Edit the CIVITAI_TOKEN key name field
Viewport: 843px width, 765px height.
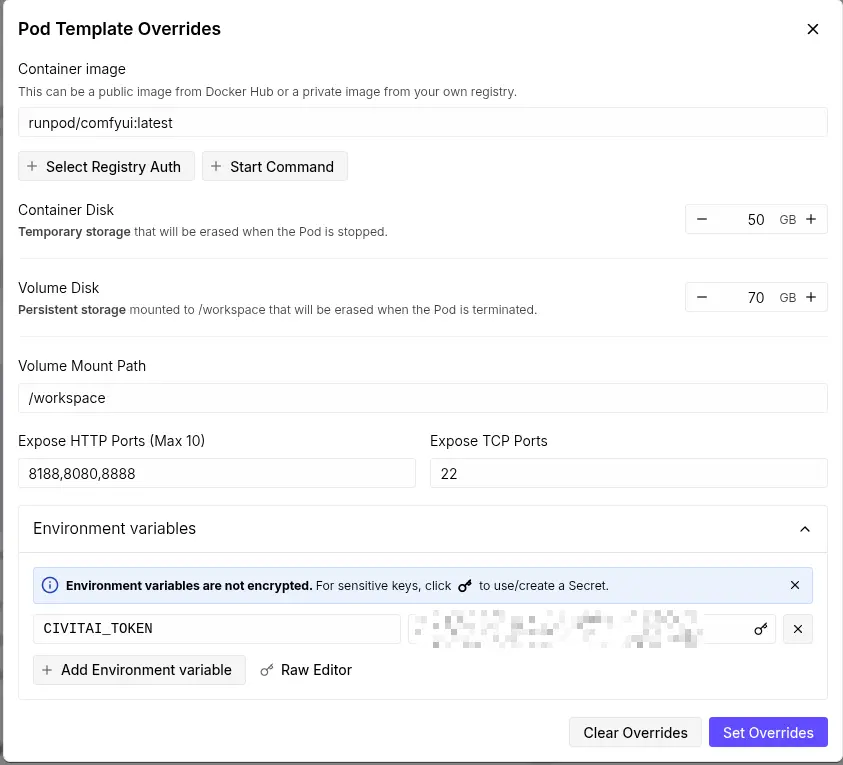216,629
